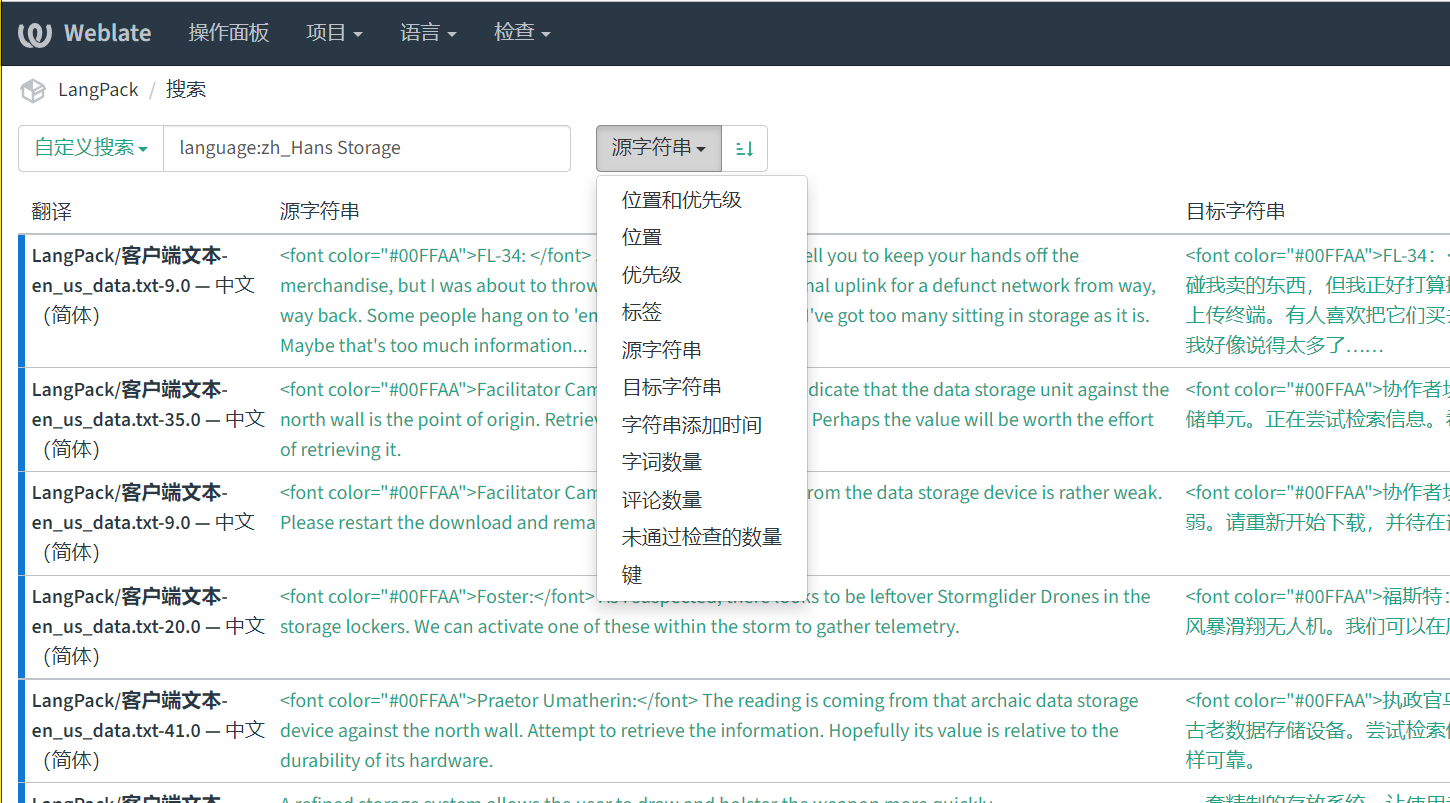Click the 执政官 target string
Screen dimensions: 1450x803
[x=1317, y=730]
